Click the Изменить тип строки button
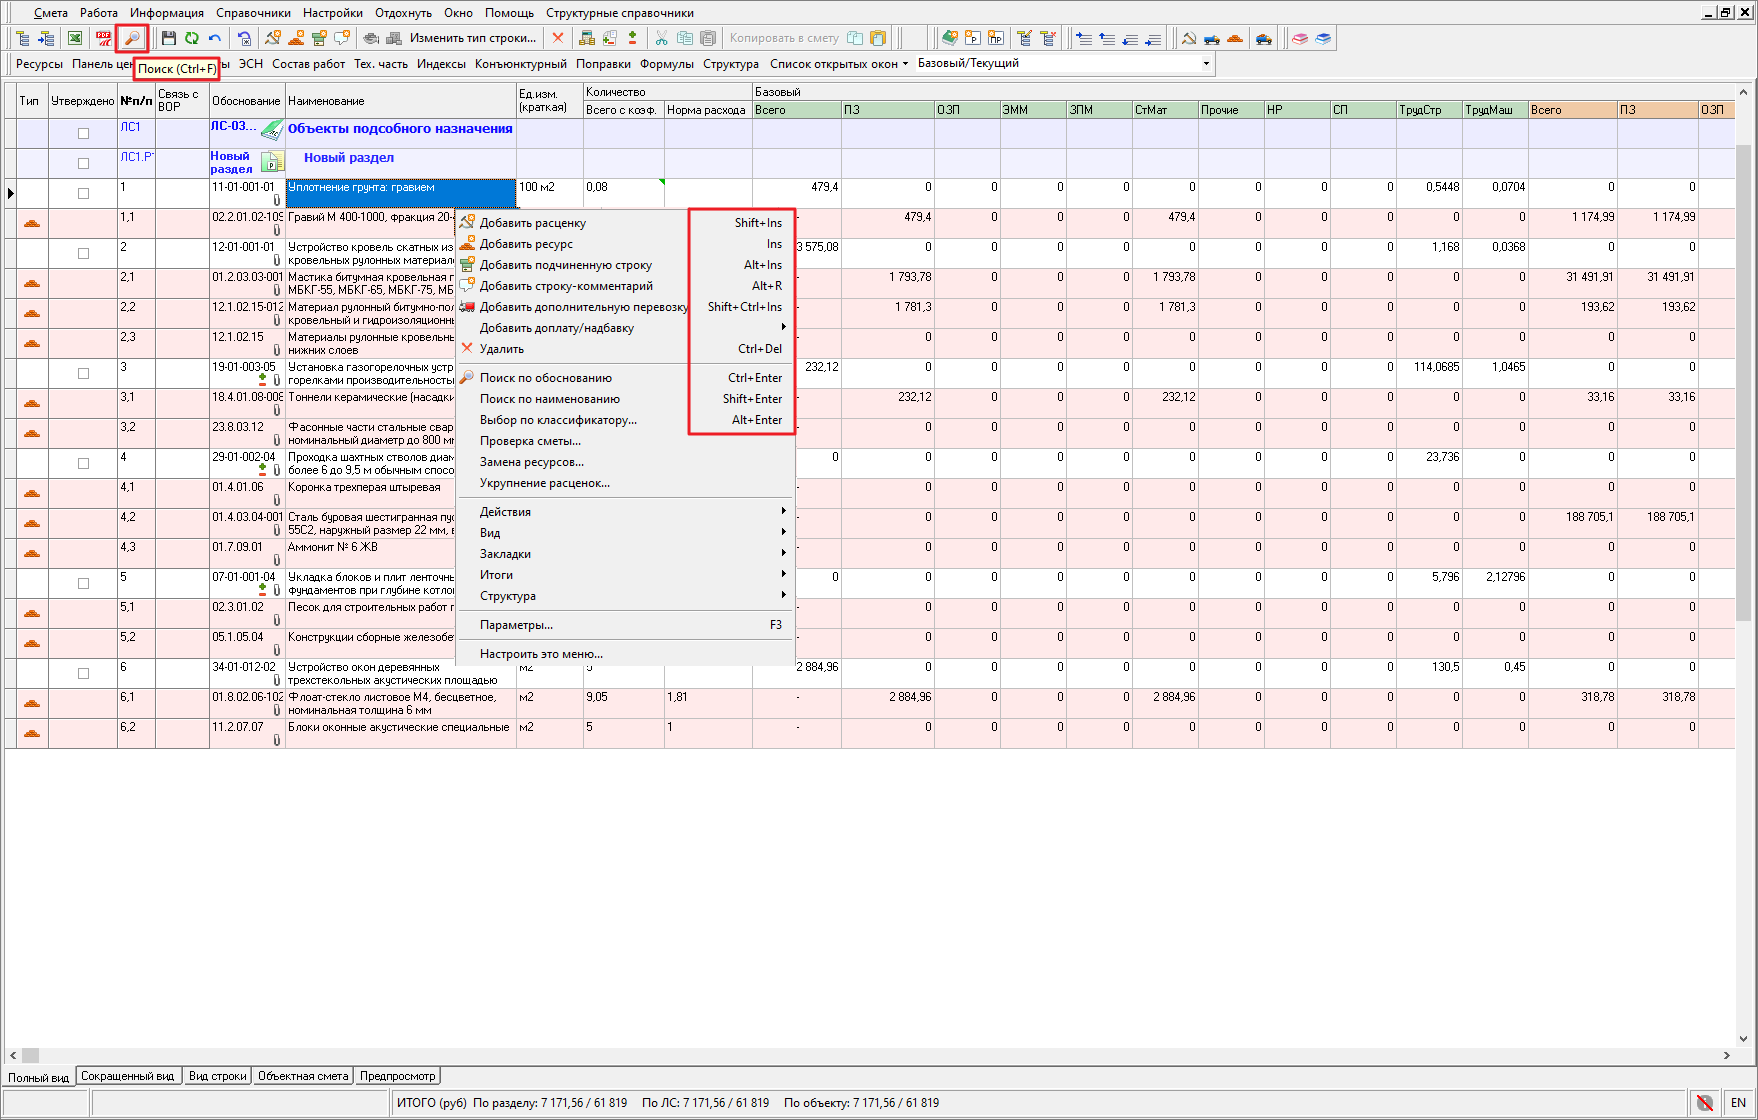 pyautogui.click(x=472, y=38)
